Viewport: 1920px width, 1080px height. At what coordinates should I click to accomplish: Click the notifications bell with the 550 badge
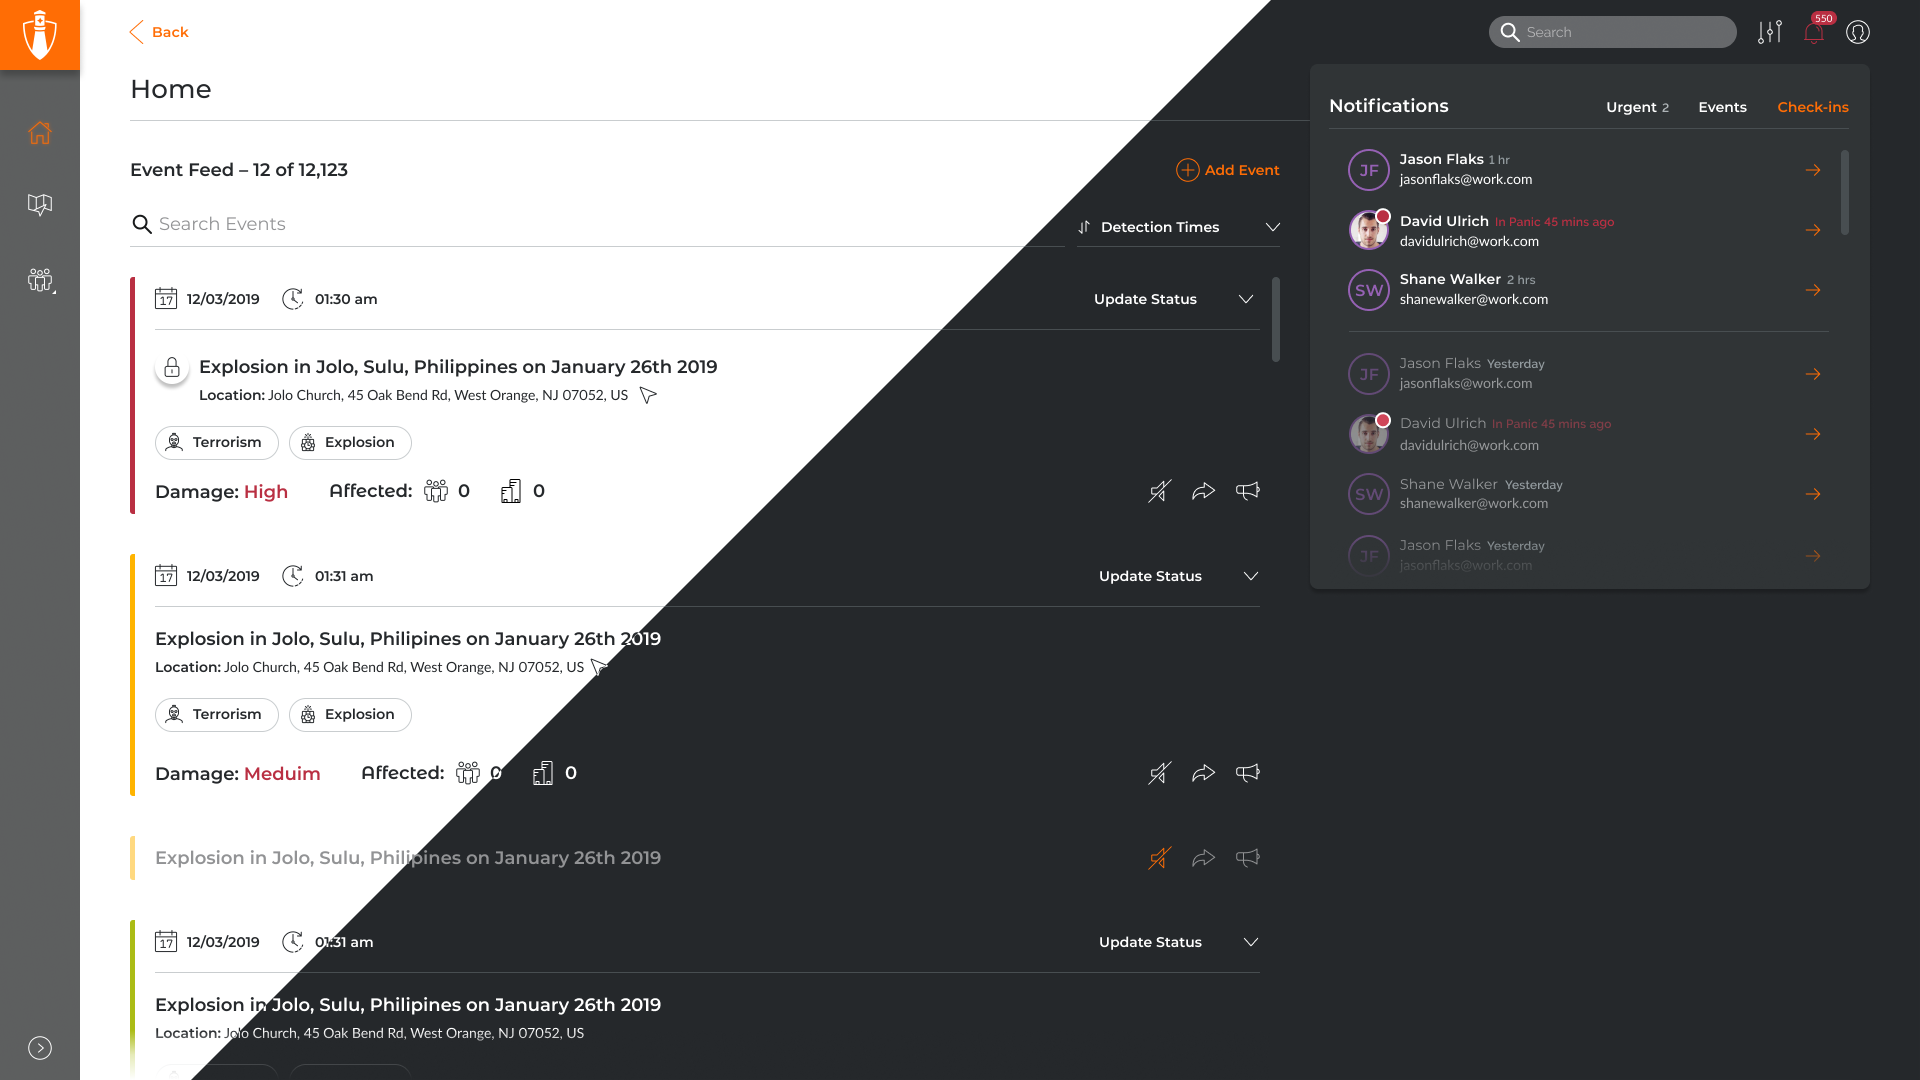tap(1814, 32)
